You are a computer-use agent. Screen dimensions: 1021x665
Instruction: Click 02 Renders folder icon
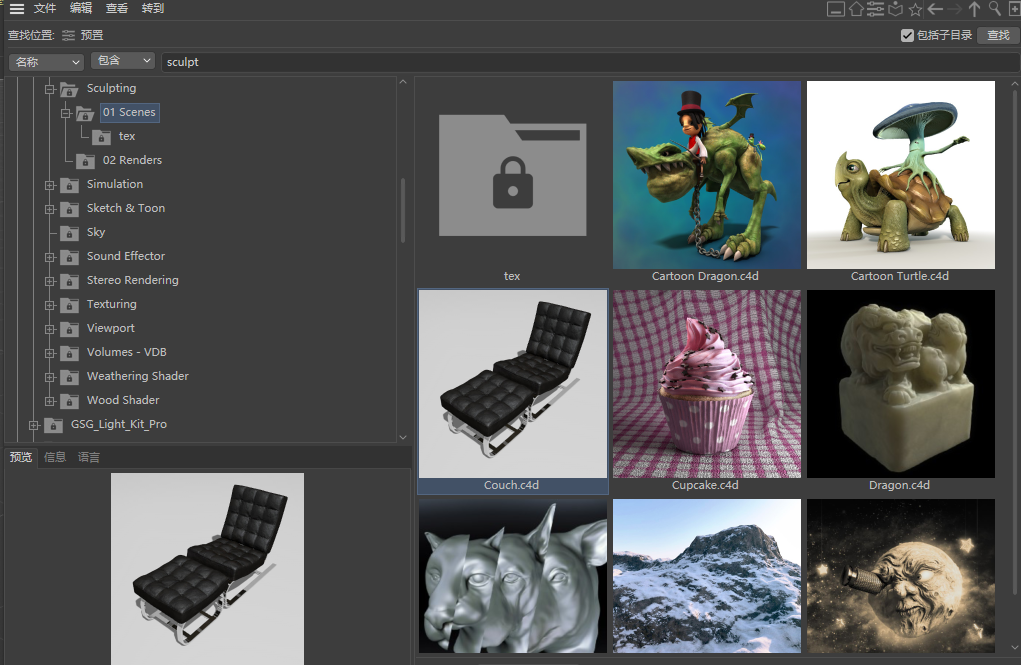tap(85, 161)
